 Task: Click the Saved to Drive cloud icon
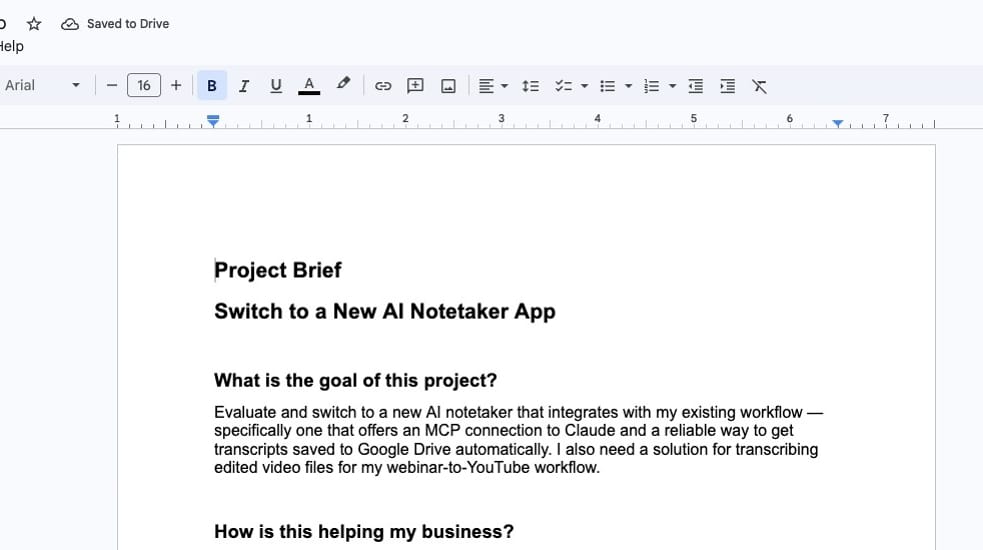tap(70, 24)
